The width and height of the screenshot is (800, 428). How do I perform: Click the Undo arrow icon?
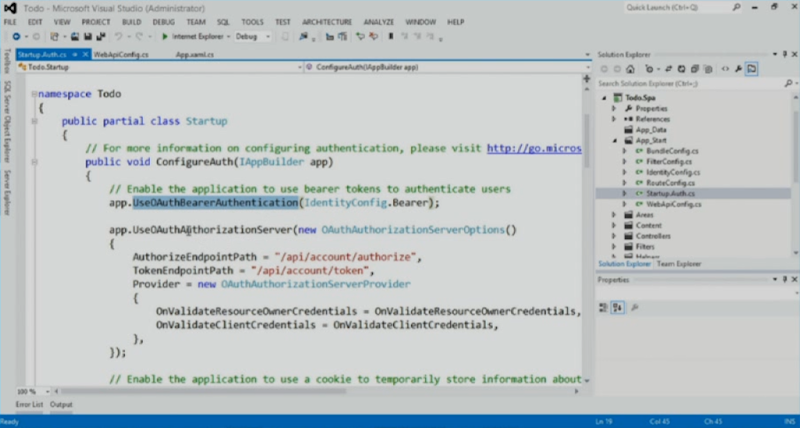pyautogui.click(x=118, y=37)
